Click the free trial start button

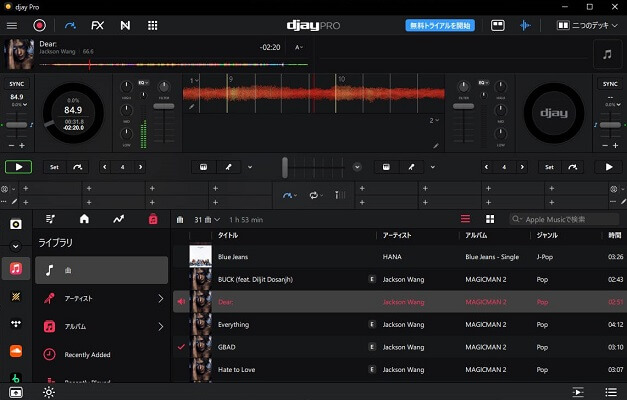click(x=440, y=26)
